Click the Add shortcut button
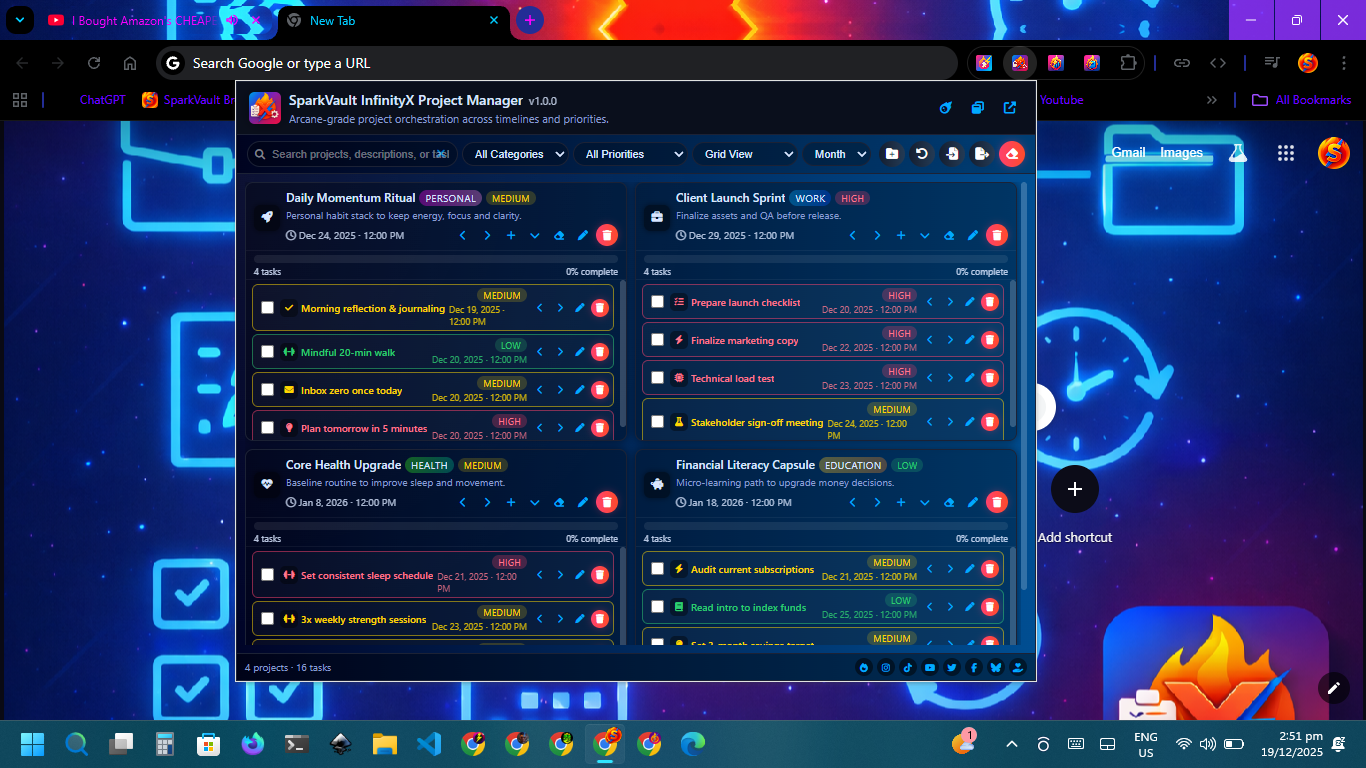The height and width of the screenshot is (768, 1366). pyautogui.click(x=1075, y=490)
